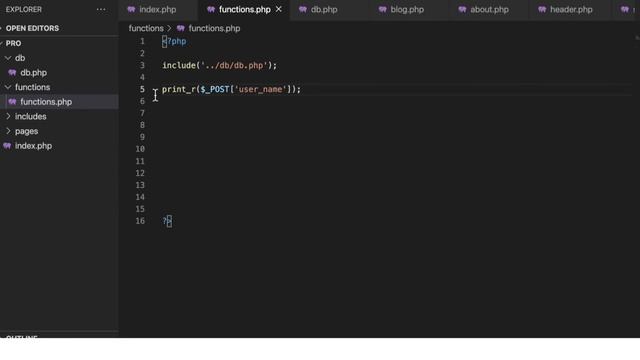Select the functions folder label in tree
640x360 pixels.
32,87
